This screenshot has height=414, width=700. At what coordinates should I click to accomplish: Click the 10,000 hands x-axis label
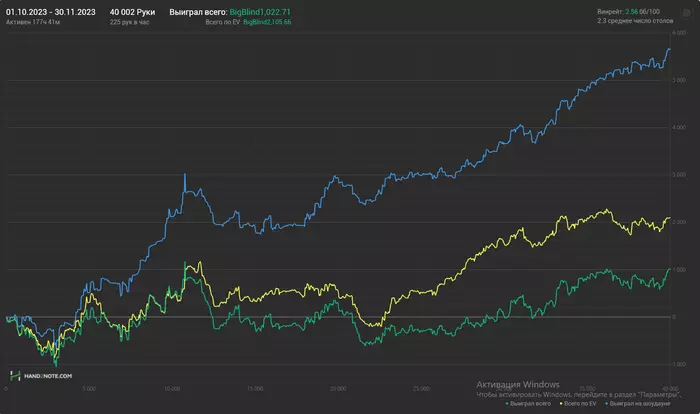click(172, 388)
